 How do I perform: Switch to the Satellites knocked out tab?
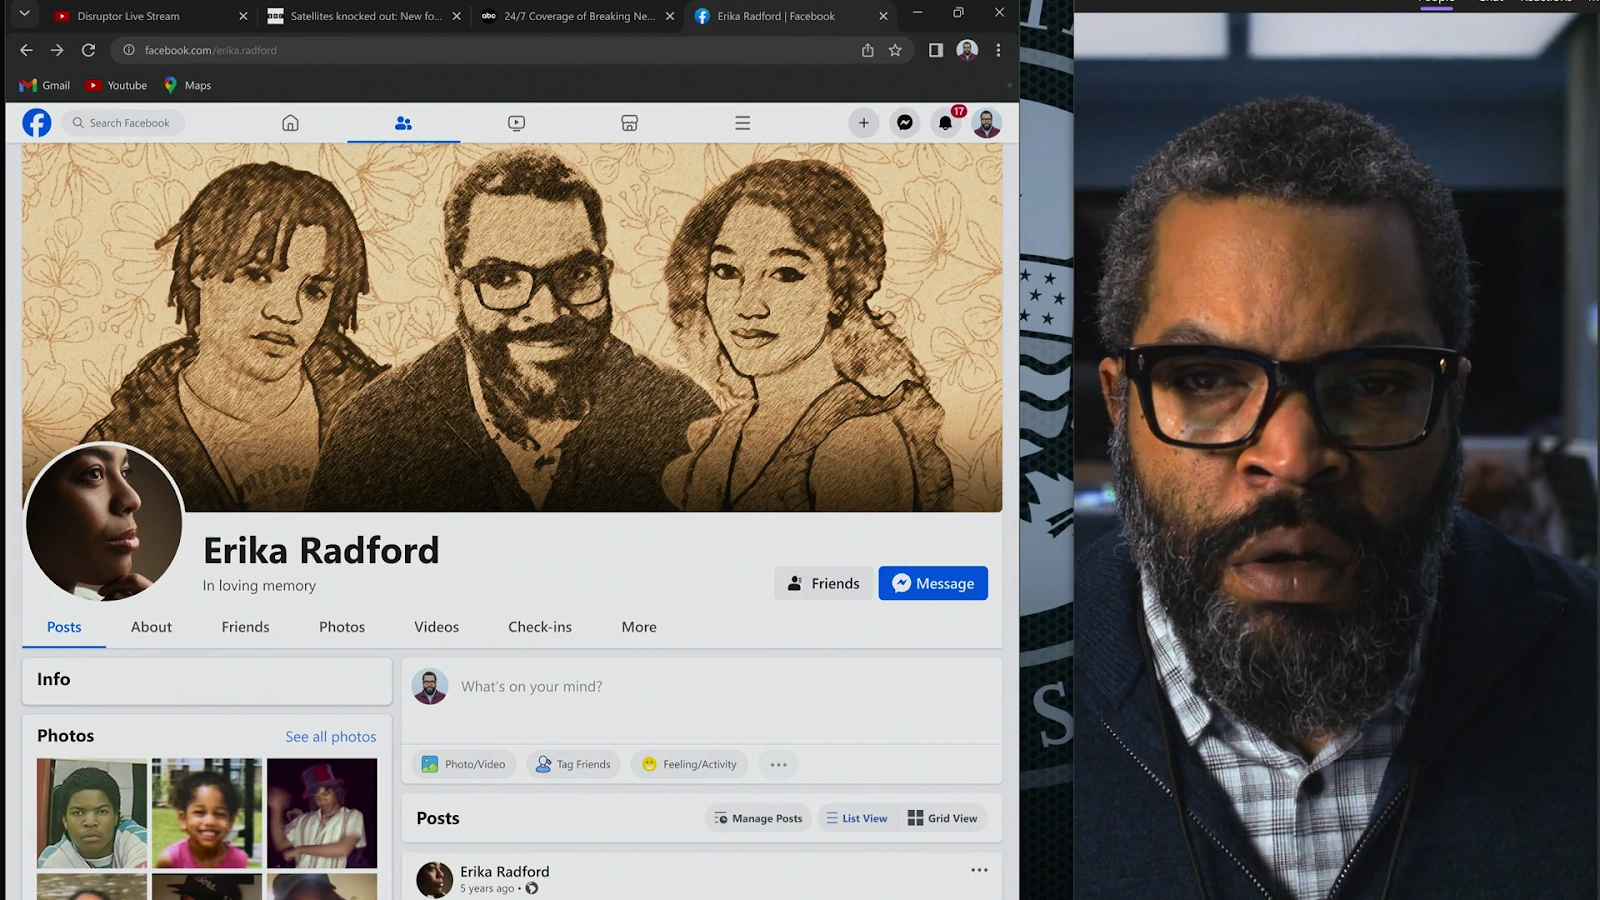point(364,16)
